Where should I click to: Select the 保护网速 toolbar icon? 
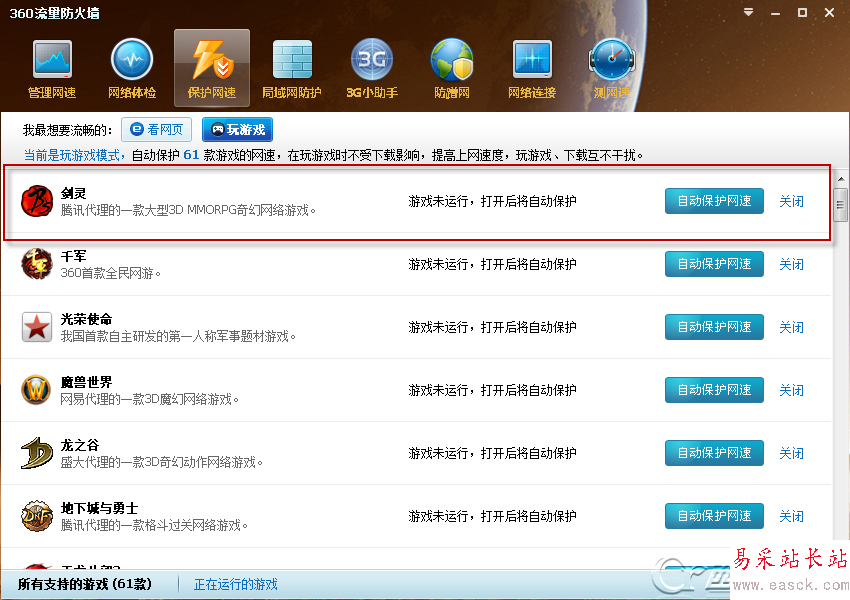tap(212, 69)
